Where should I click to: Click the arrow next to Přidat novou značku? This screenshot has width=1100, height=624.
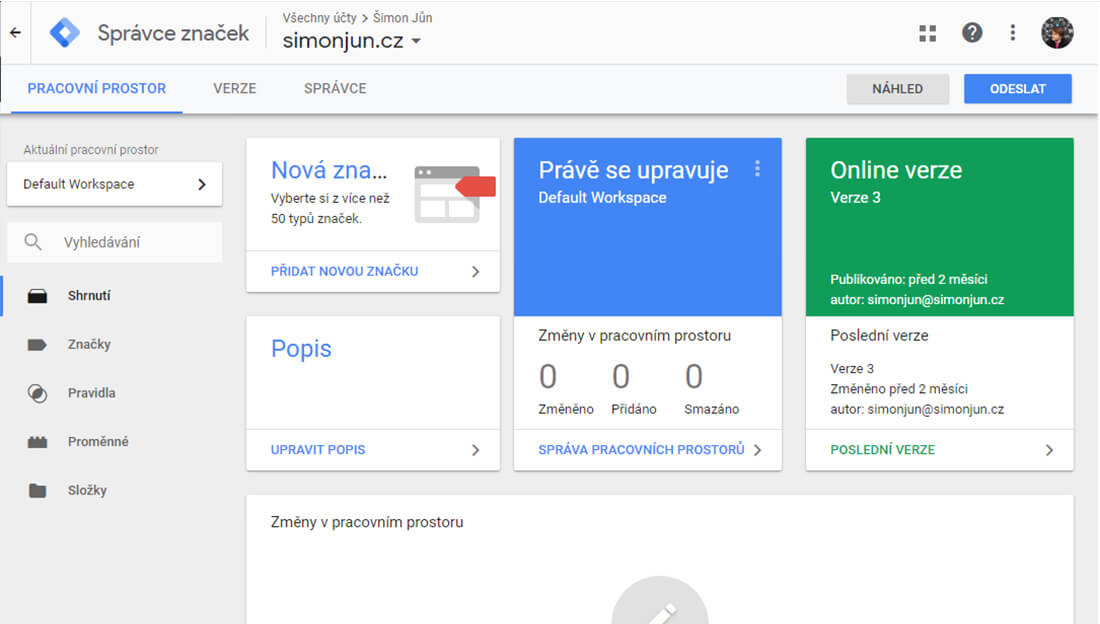(476, 272)
